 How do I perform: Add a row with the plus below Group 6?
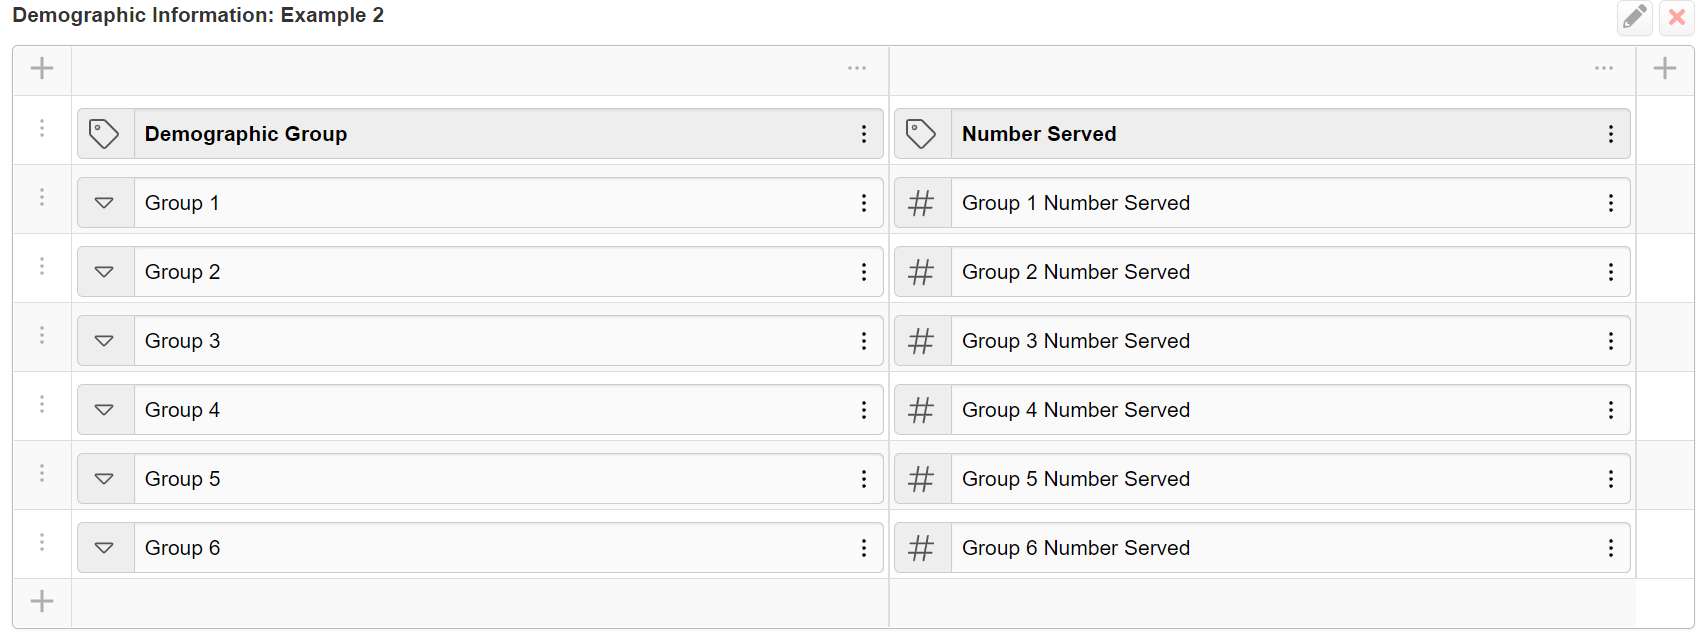(x=42, y=602)
